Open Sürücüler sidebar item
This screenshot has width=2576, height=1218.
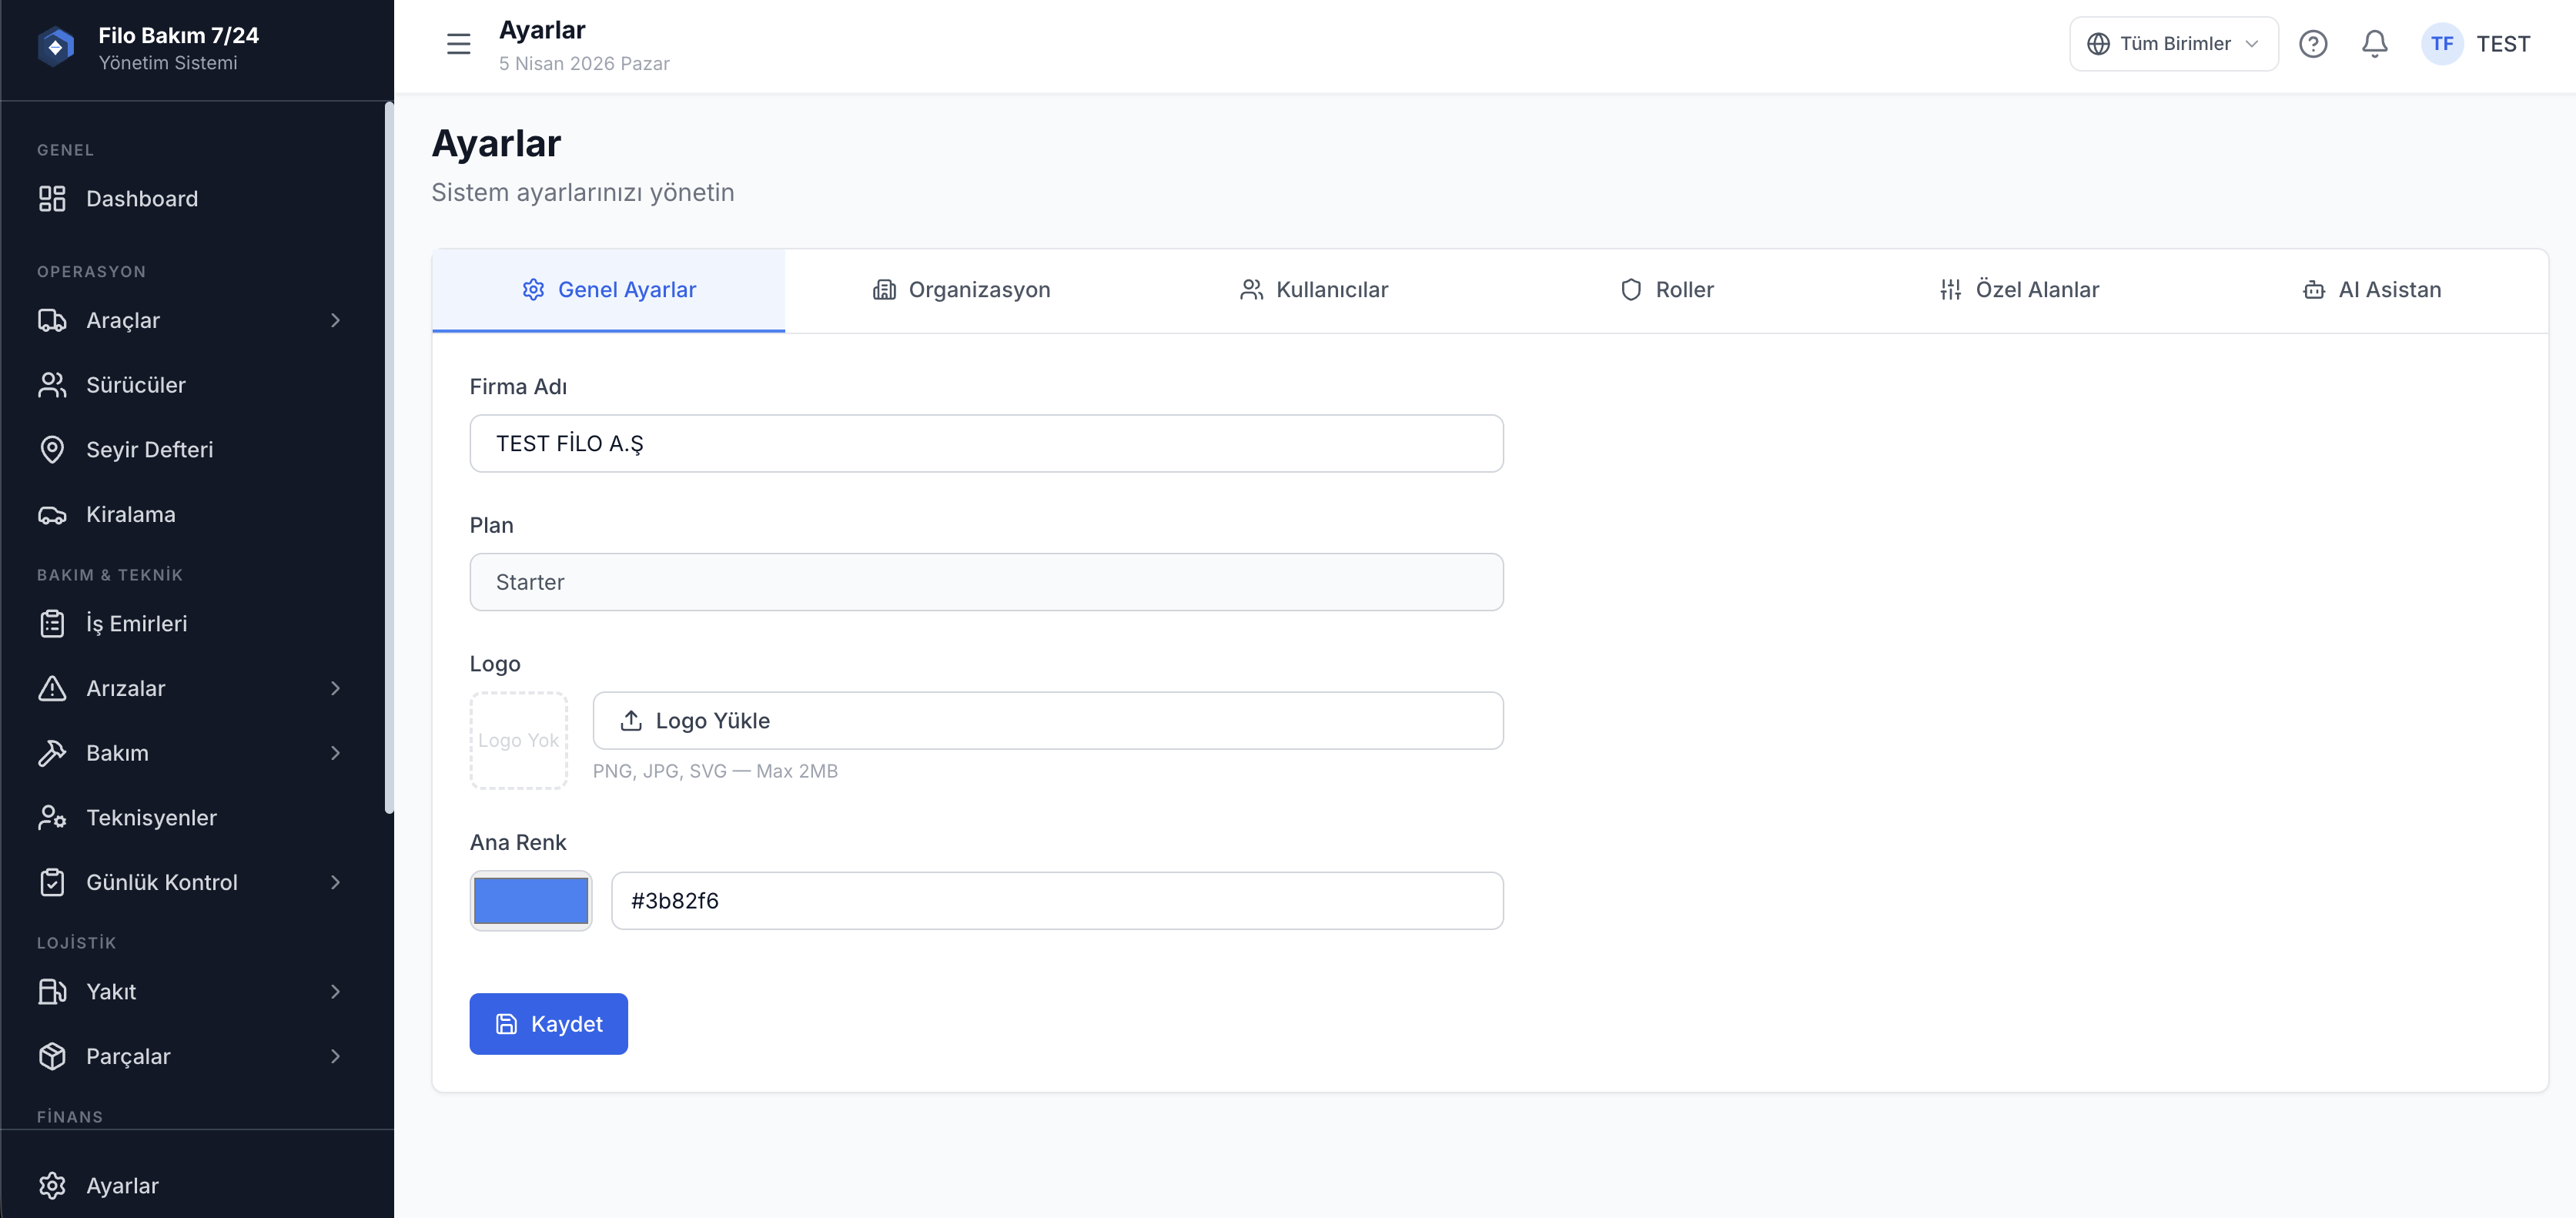[x=135, y=385]
